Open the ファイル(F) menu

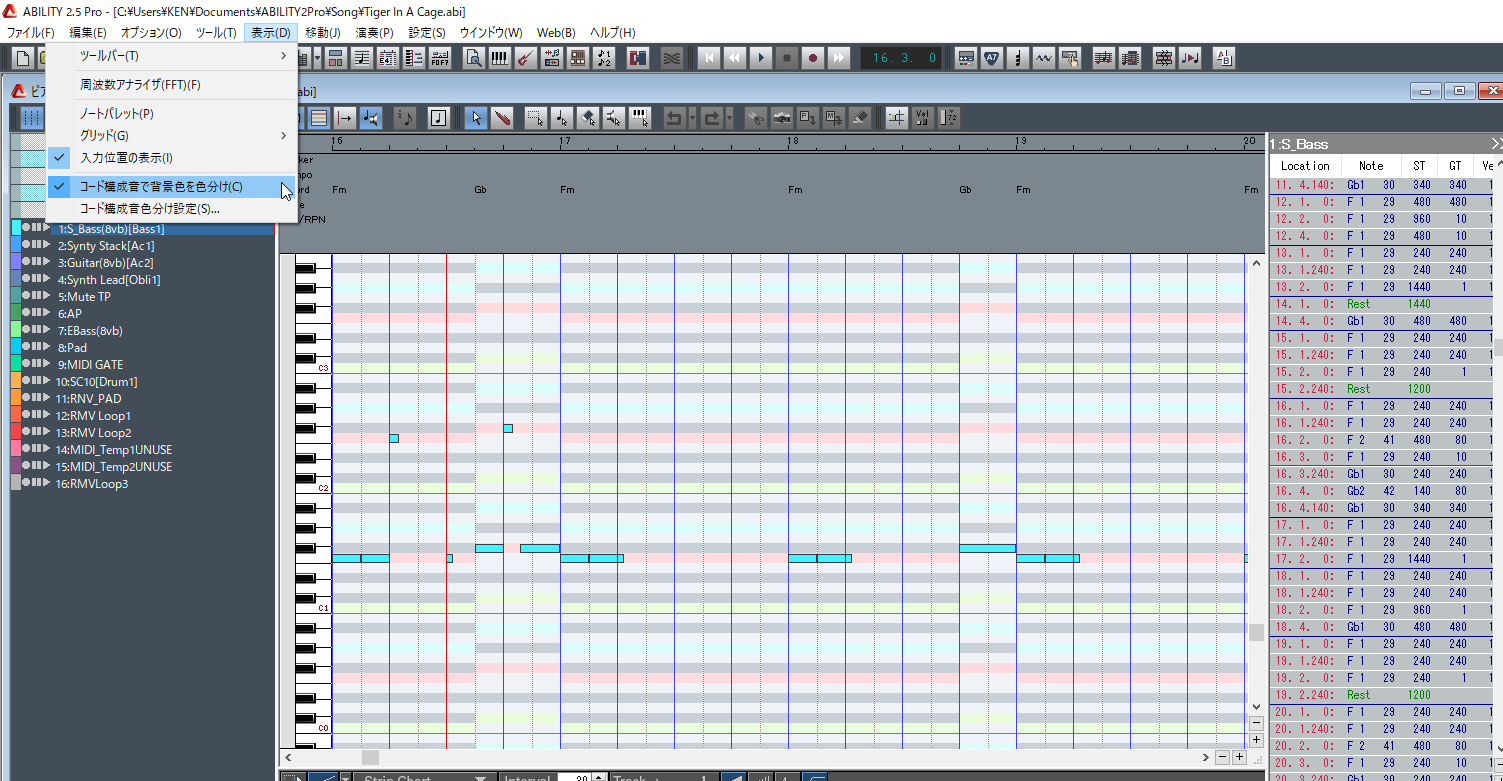[x=30, y=33]
